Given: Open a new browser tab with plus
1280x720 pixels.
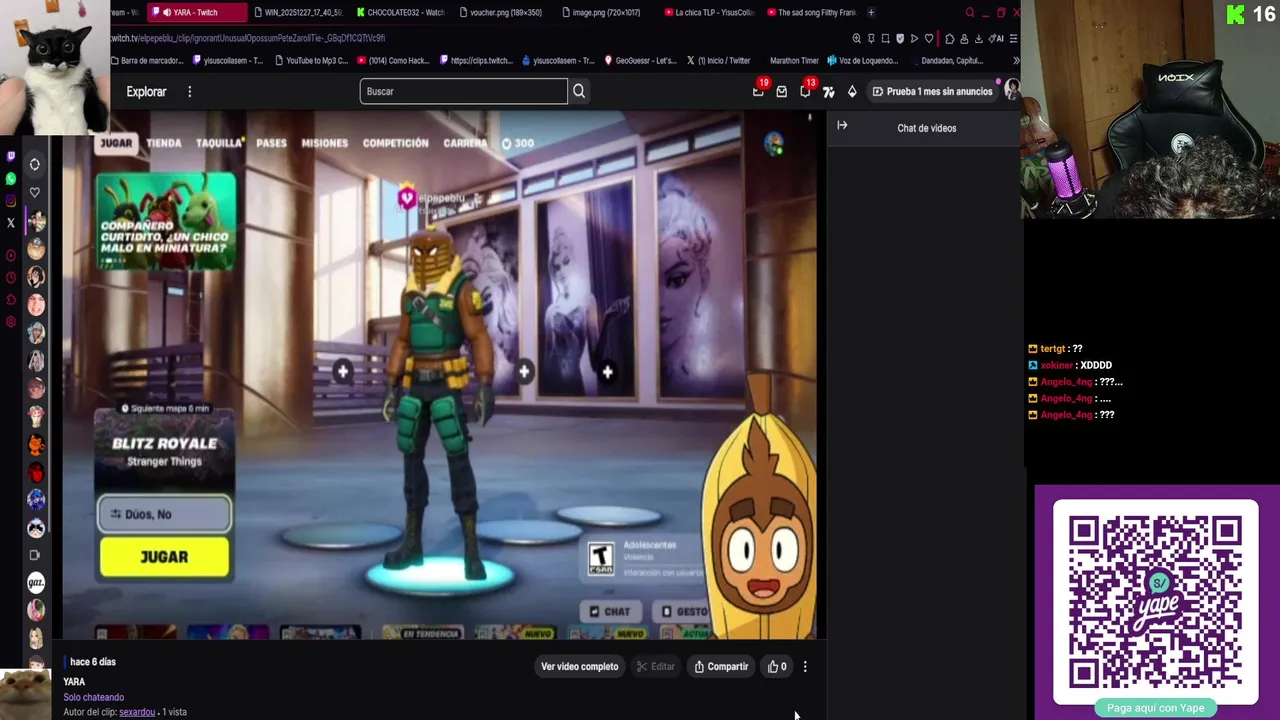Looking at the screenshot, I should 871,12.
